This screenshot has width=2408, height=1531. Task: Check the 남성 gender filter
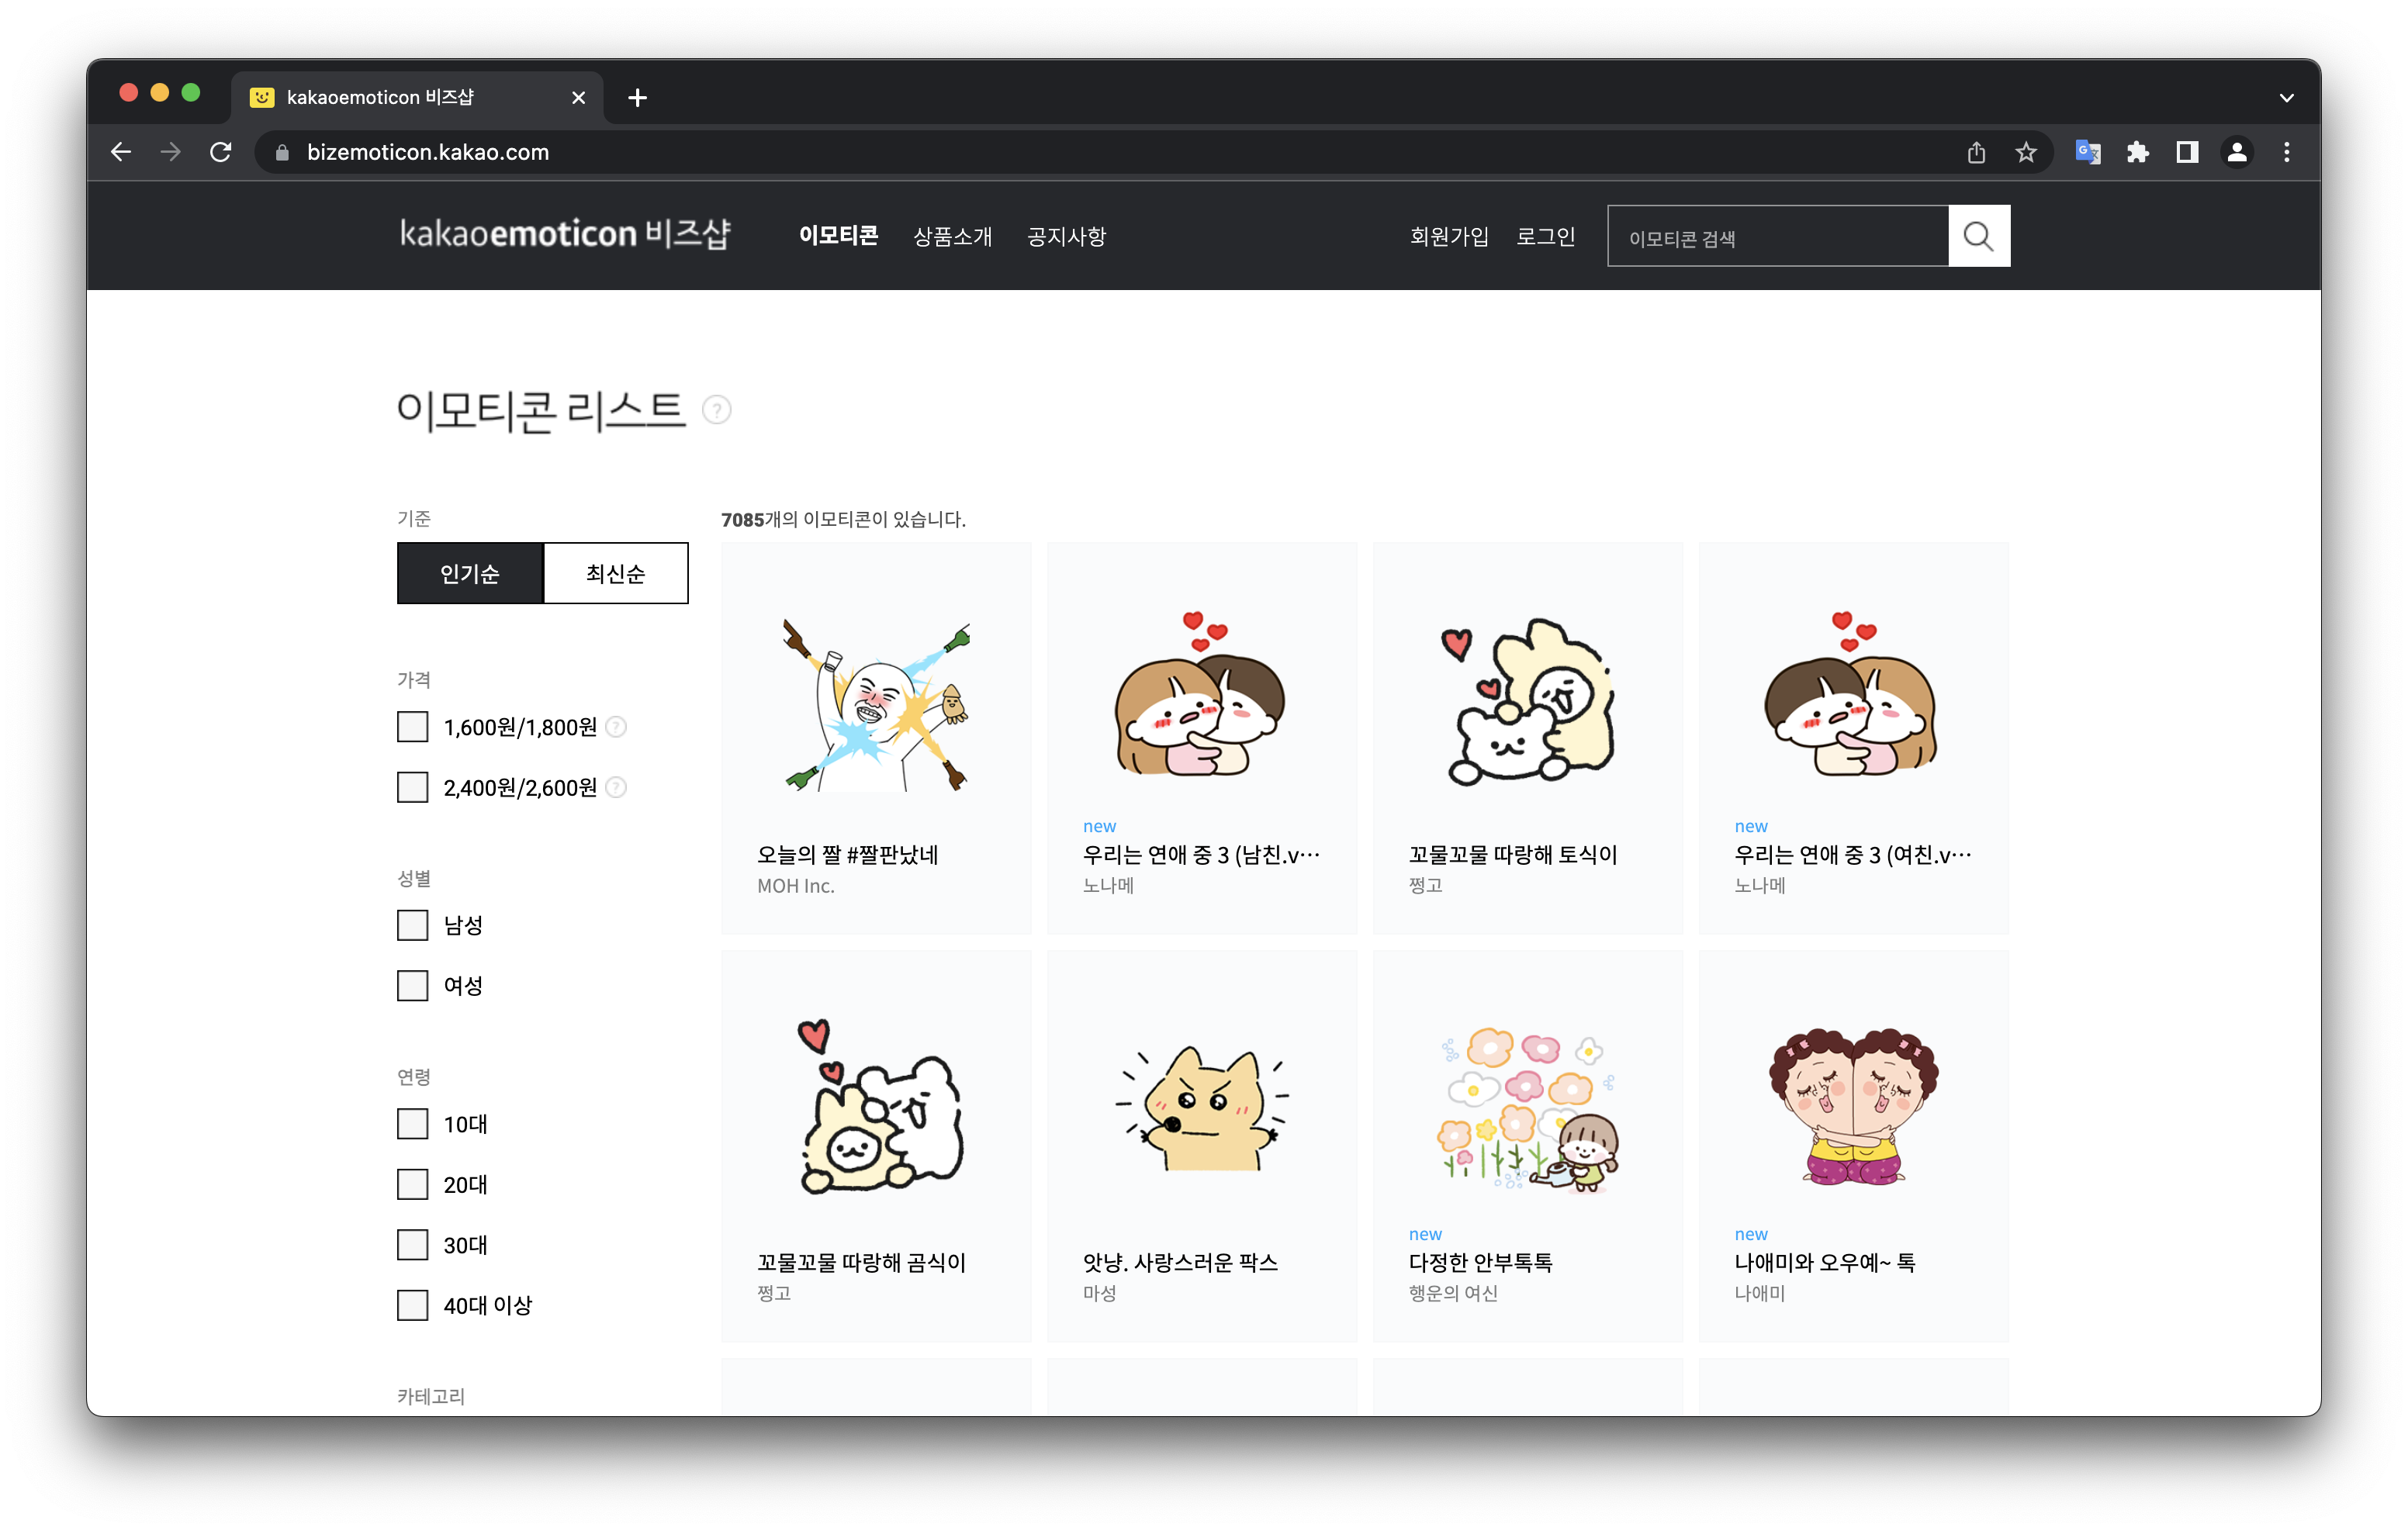(412, 925)
